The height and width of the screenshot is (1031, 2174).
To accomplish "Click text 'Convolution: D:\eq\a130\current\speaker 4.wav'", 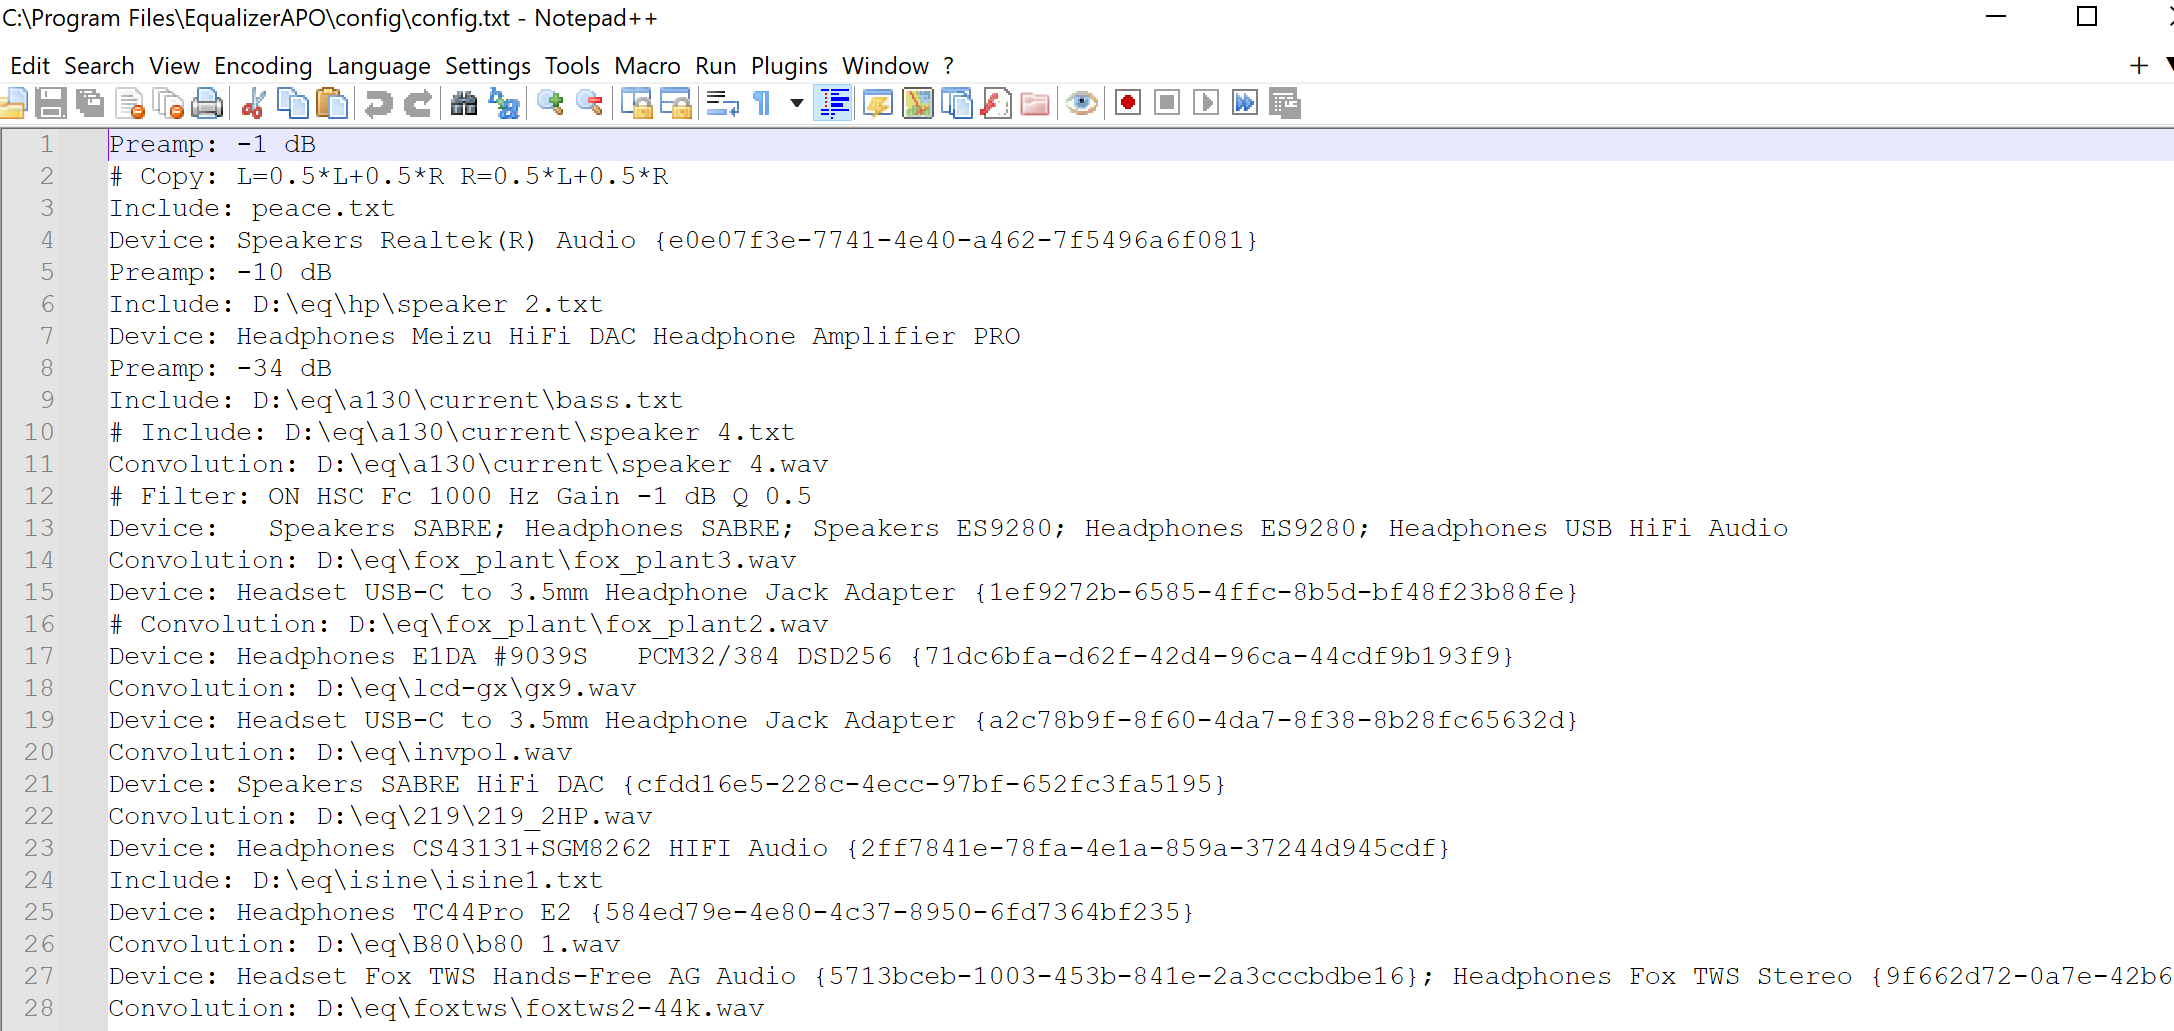I will 468,464.
